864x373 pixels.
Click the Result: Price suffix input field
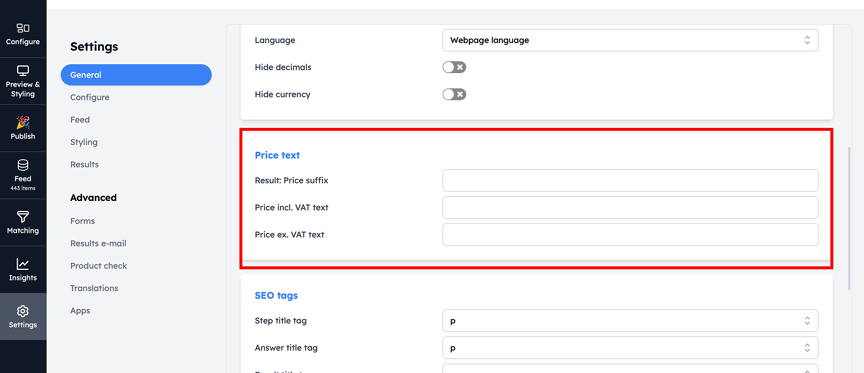point(630,180)
